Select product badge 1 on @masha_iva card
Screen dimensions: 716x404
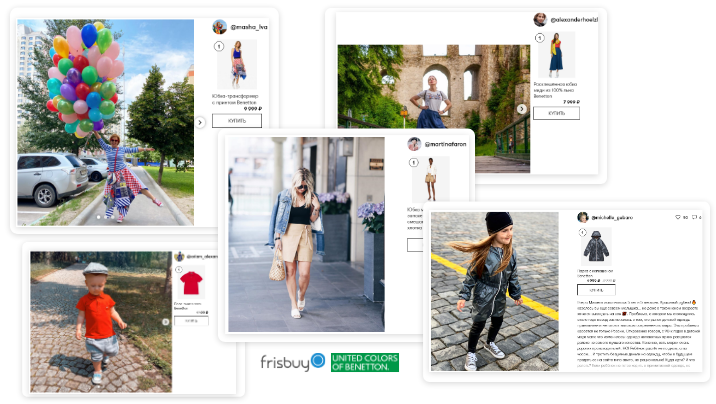point(219,46)
